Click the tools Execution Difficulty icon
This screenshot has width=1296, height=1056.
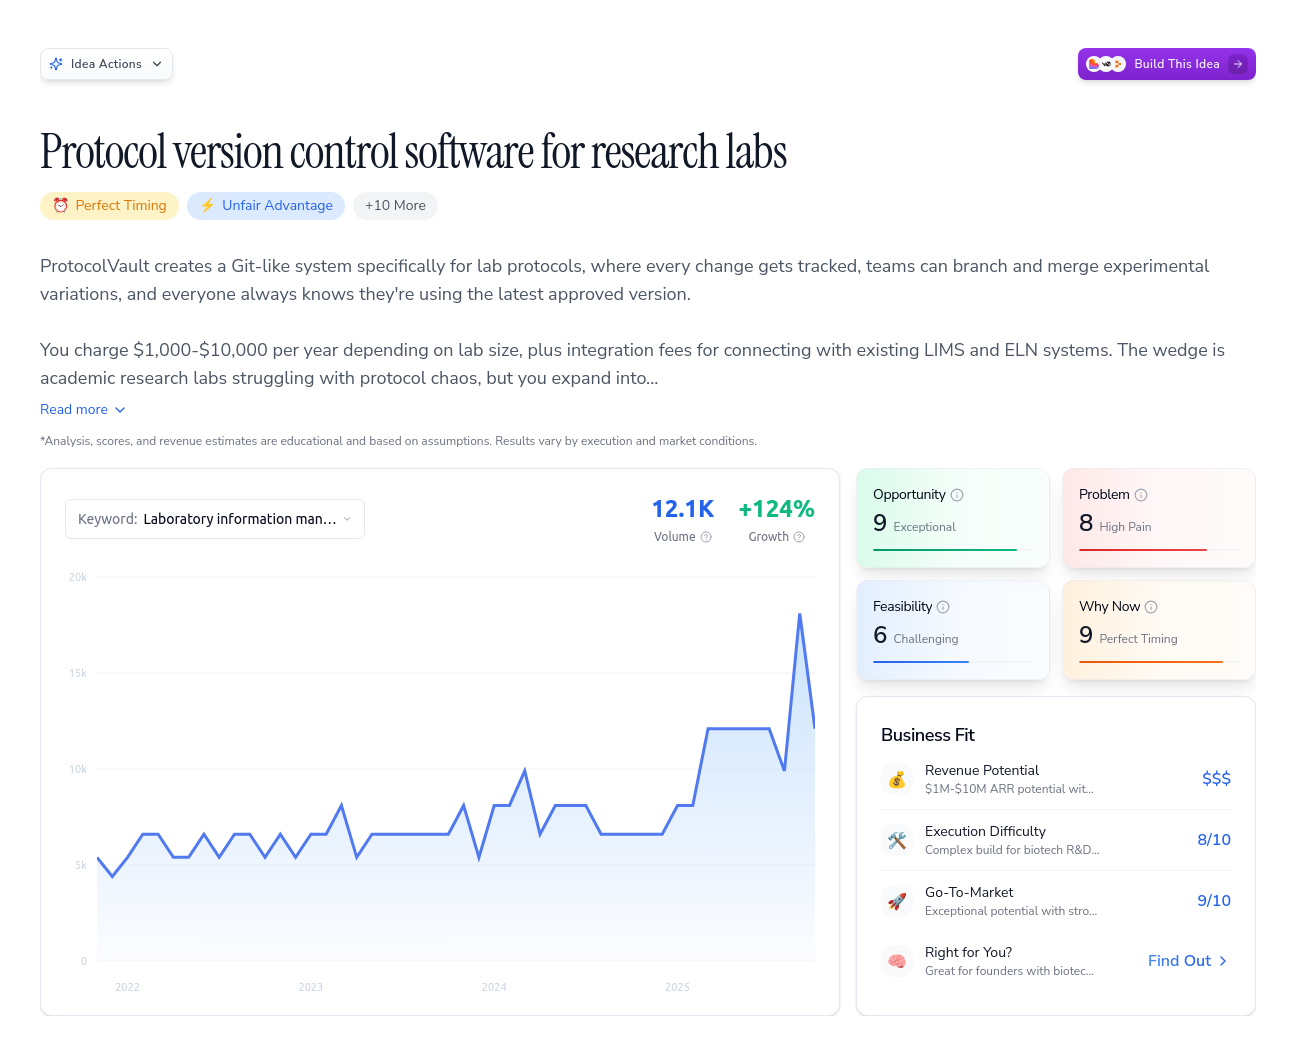pos(897,840)
